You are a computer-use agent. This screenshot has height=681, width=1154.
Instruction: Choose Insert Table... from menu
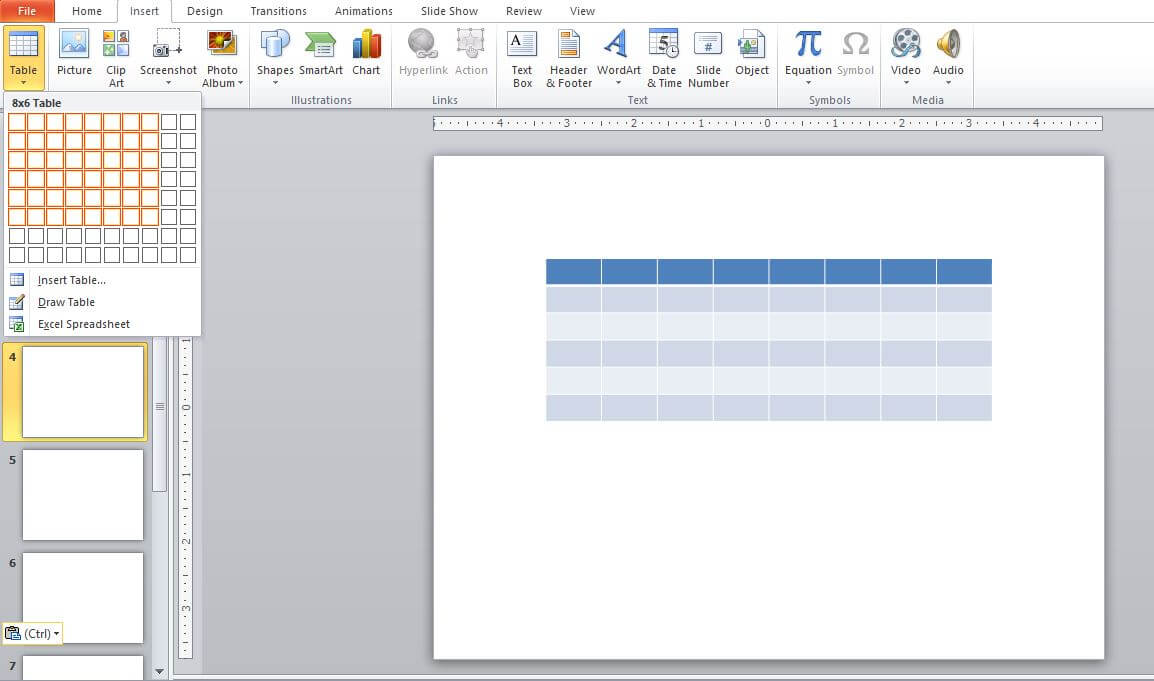tap(71, 280)
